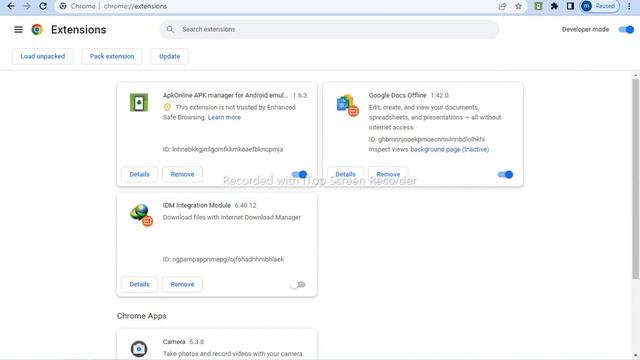Open the ApkOnline extension icon in toolbar
640x360 pixels.
pyautogui.click(x=538, y=6)
